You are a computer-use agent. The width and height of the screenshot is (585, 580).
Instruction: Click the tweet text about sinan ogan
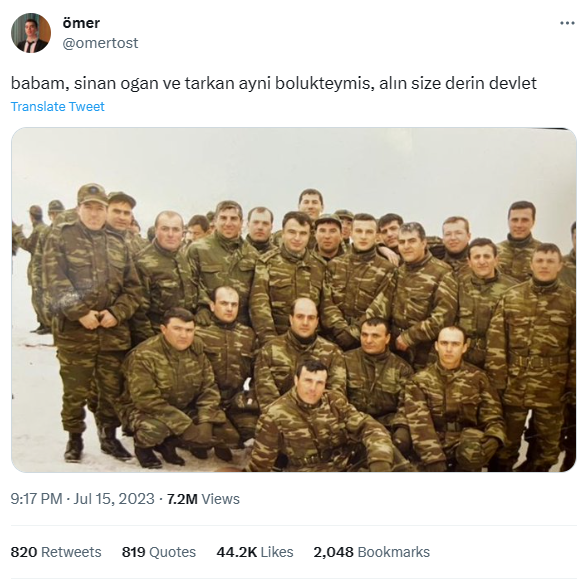click(x=273, y=83)
